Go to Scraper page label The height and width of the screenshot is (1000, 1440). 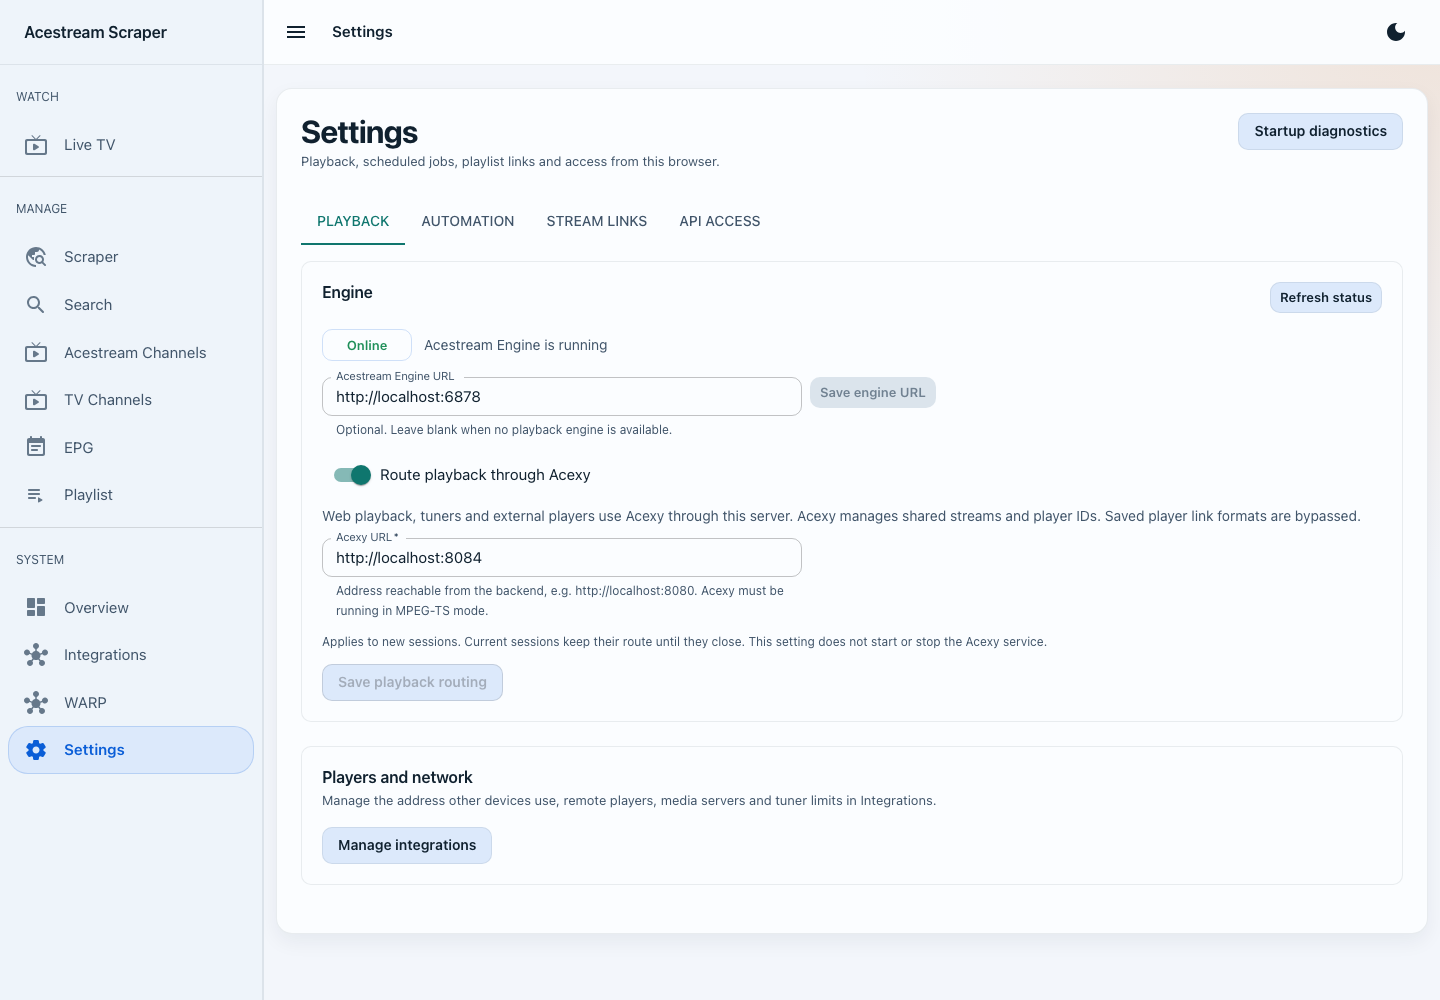point(91,257)
